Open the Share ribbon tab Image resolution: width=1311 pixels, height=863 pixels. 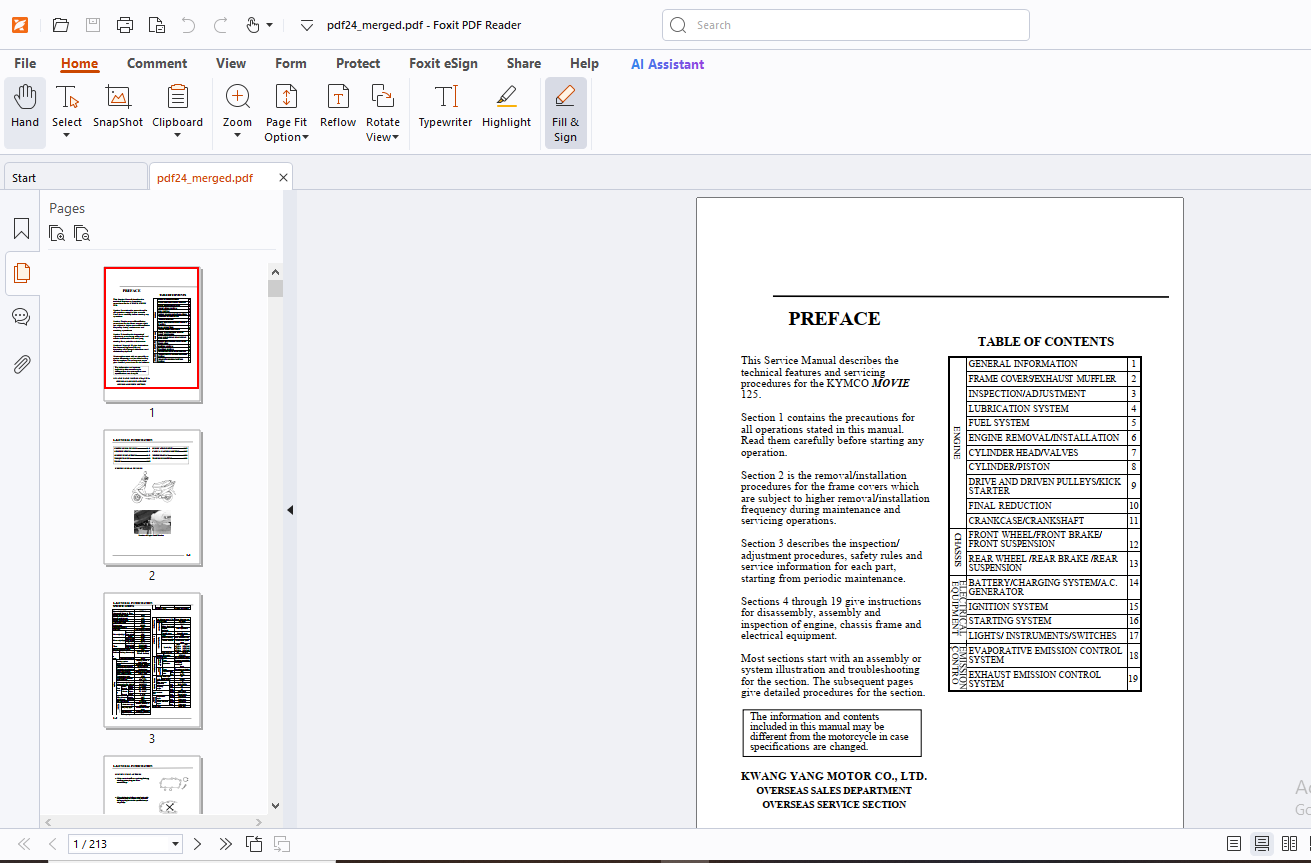(524, 63)
